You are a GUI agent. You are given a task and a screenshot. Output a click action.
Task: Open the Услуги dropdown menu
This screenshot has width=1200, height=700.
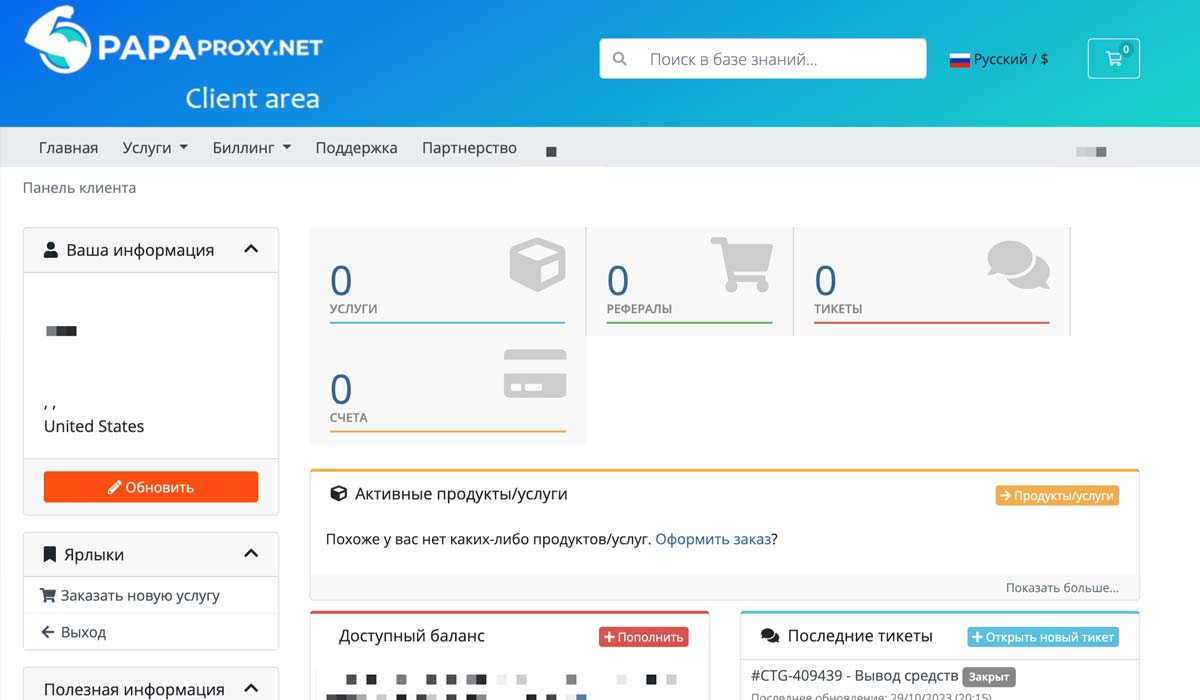click(x=155, y=148)
